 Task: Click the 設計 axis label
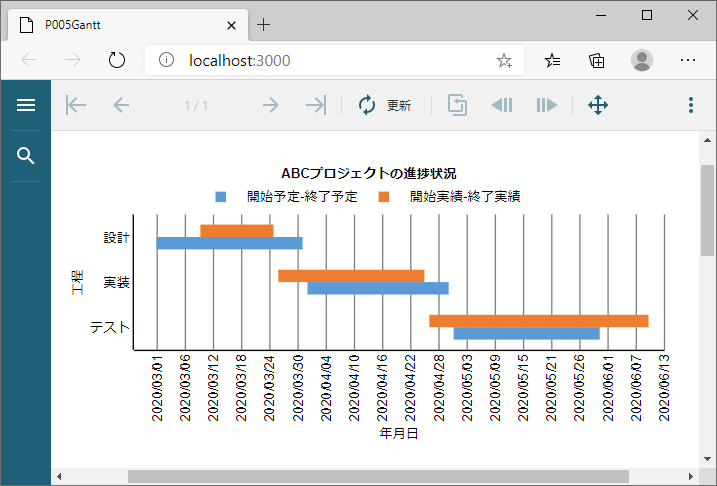[x=117, y=238]
